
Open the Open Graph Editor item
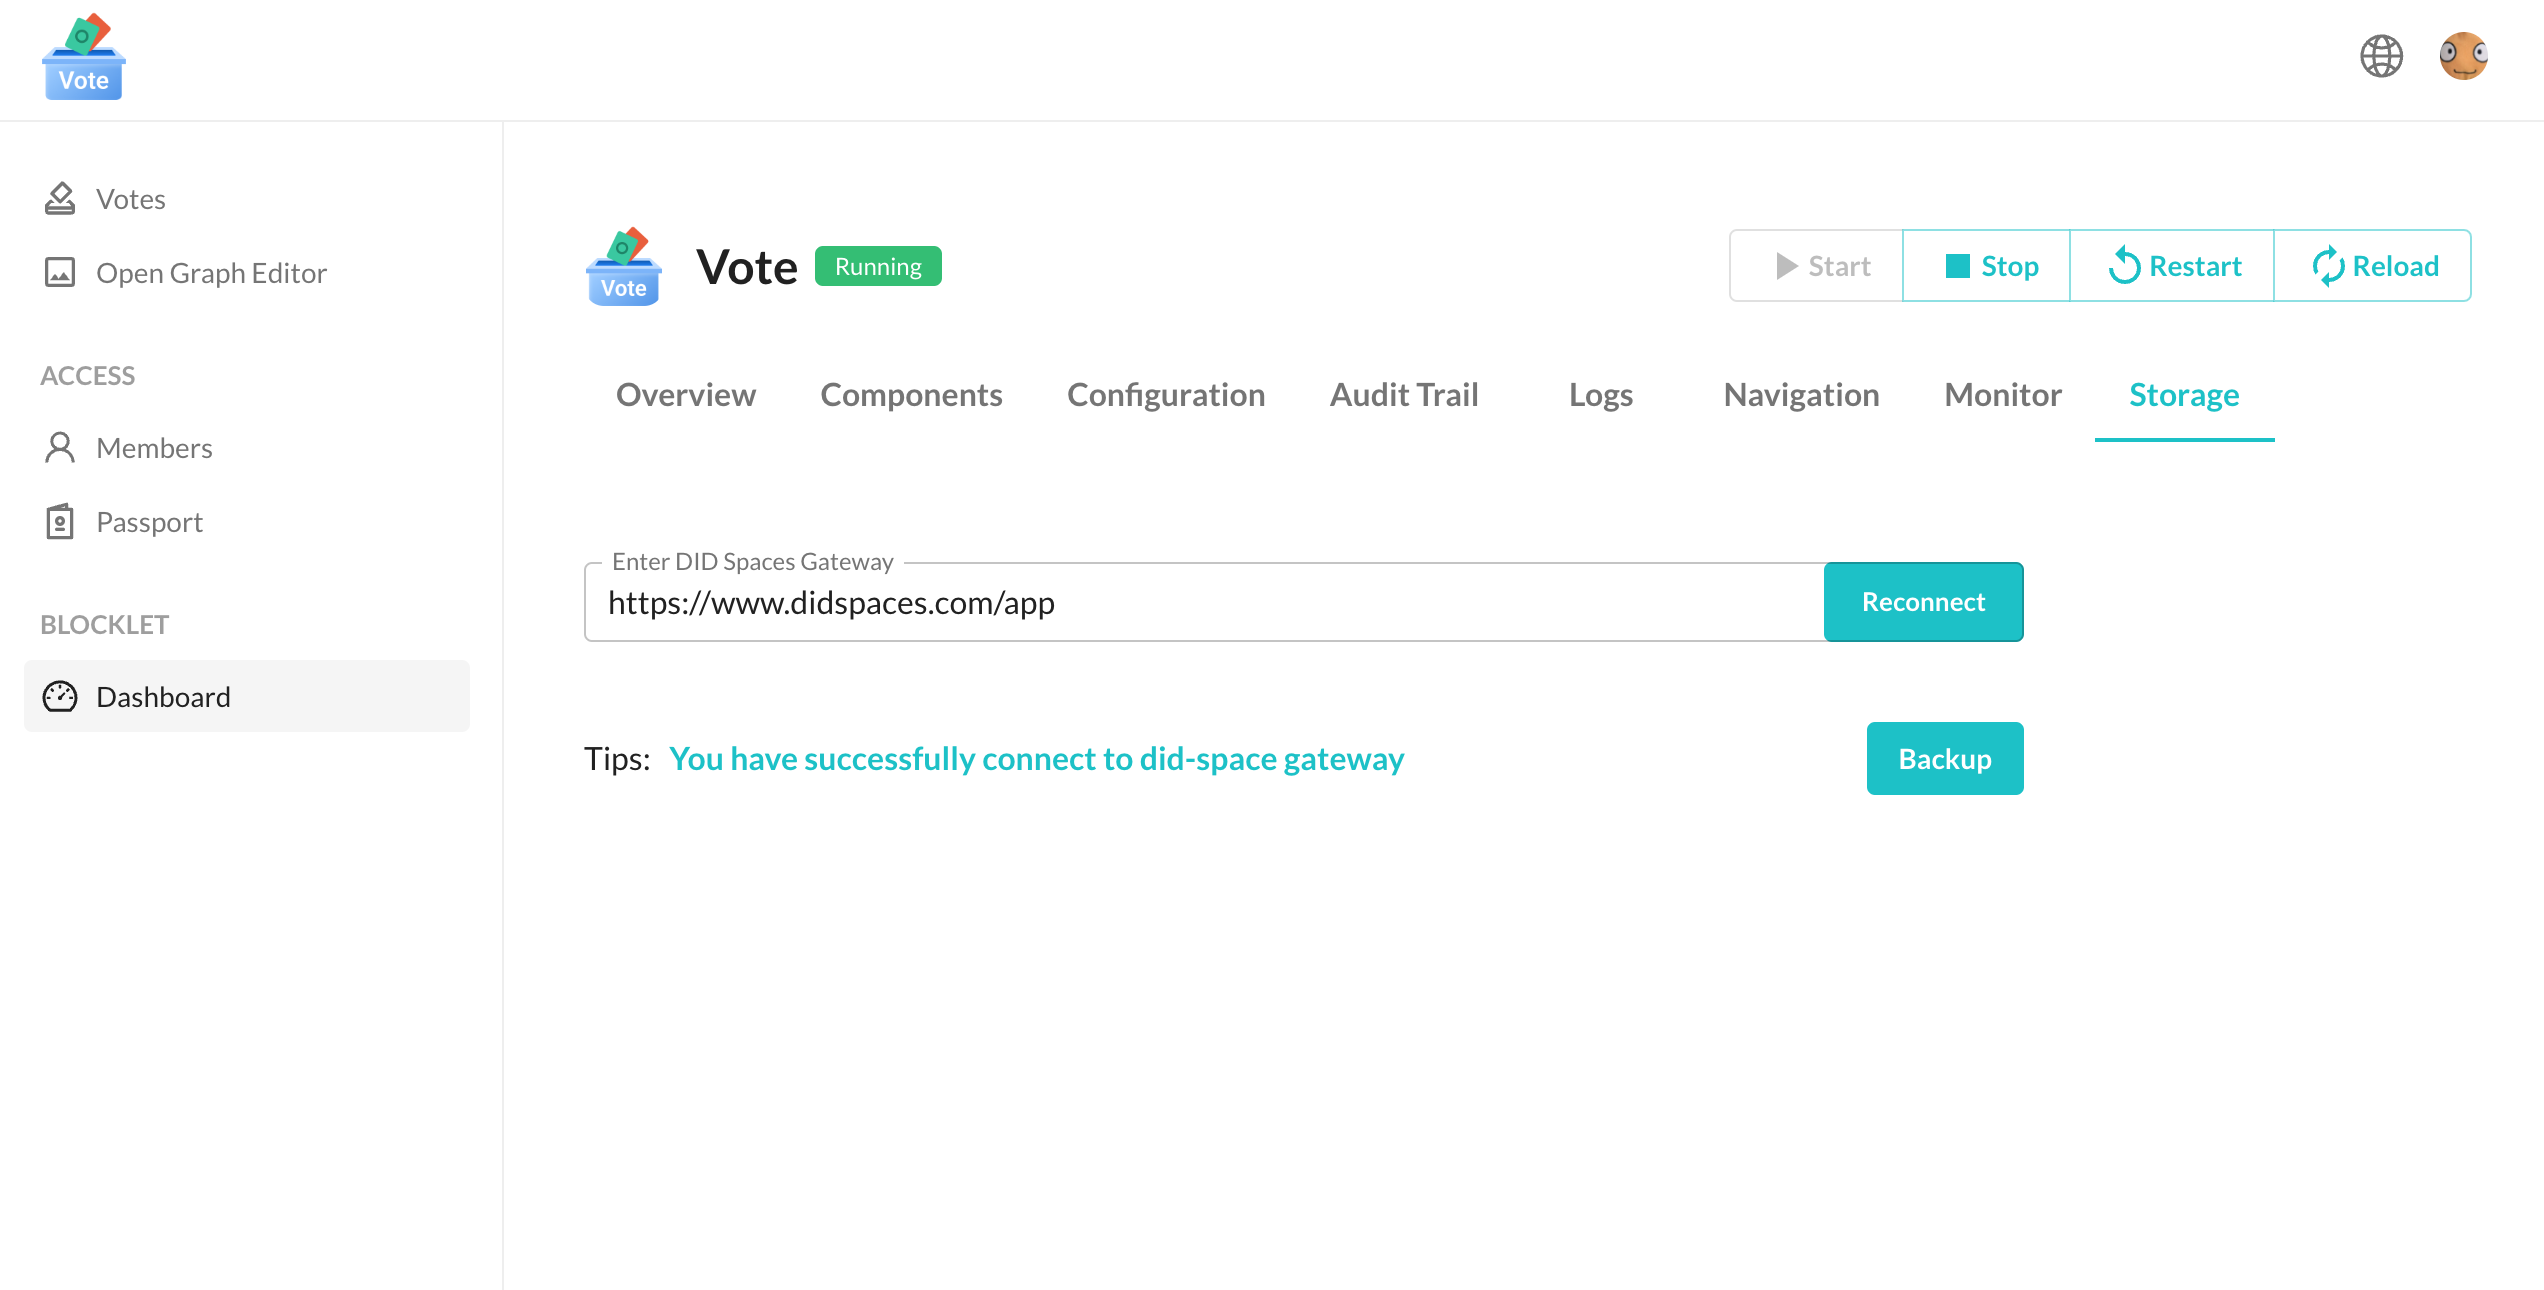tap(211, 273)
